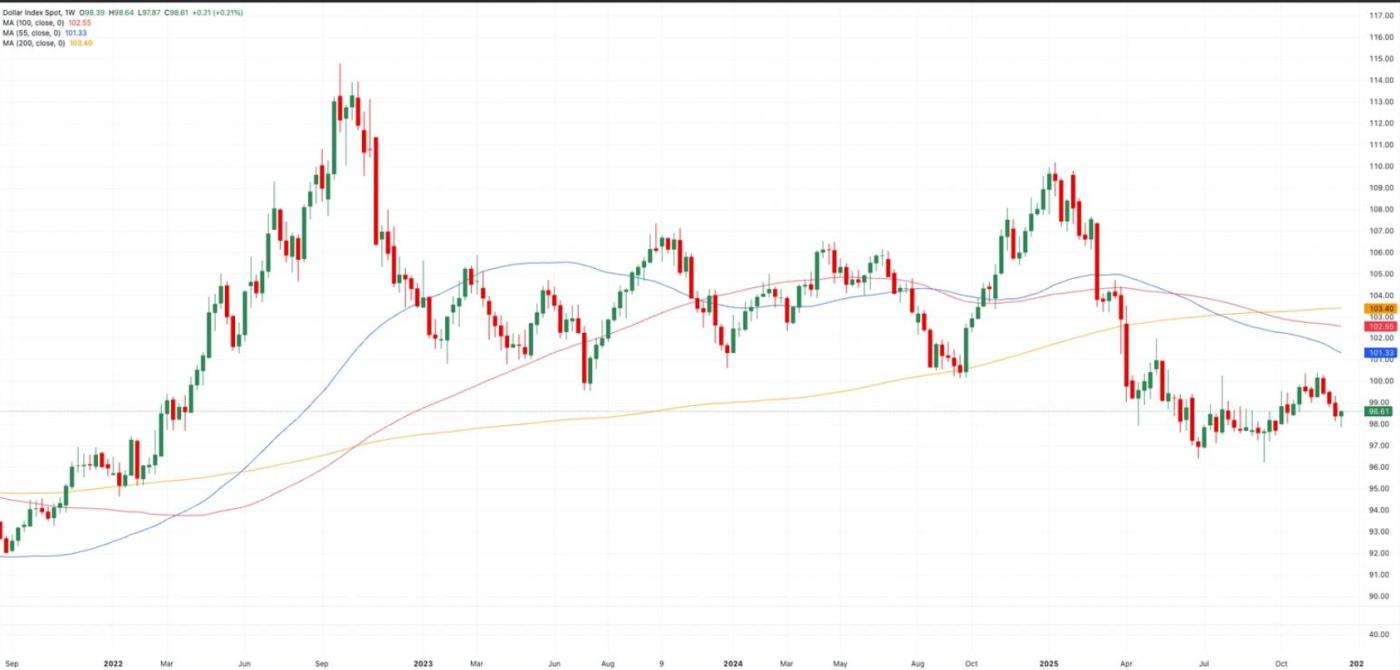
Task: Select the MA (200, close, 0) indicator legend
Action: pyautogui.click(x=33, y=43)
